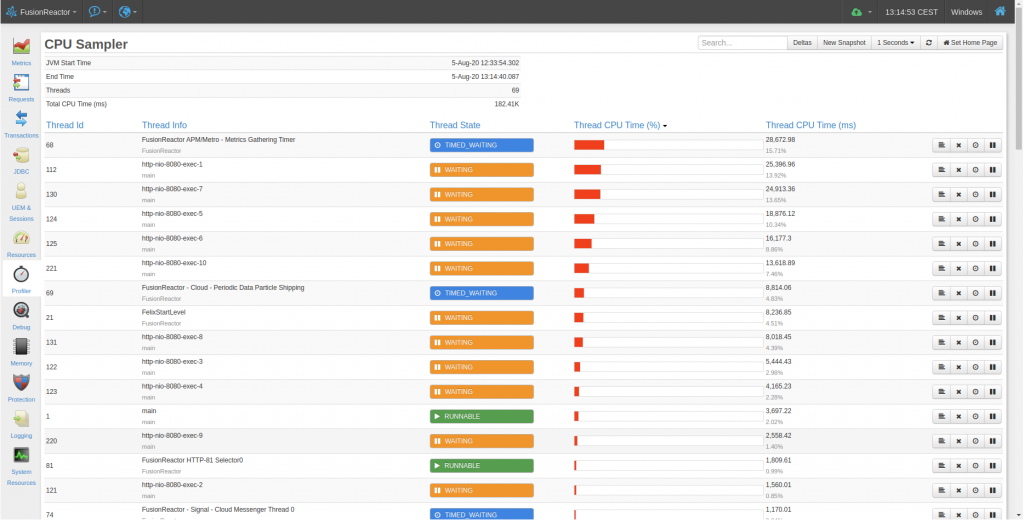Open the Metrics section in sidebar
1024x520 pixels.
21,52
